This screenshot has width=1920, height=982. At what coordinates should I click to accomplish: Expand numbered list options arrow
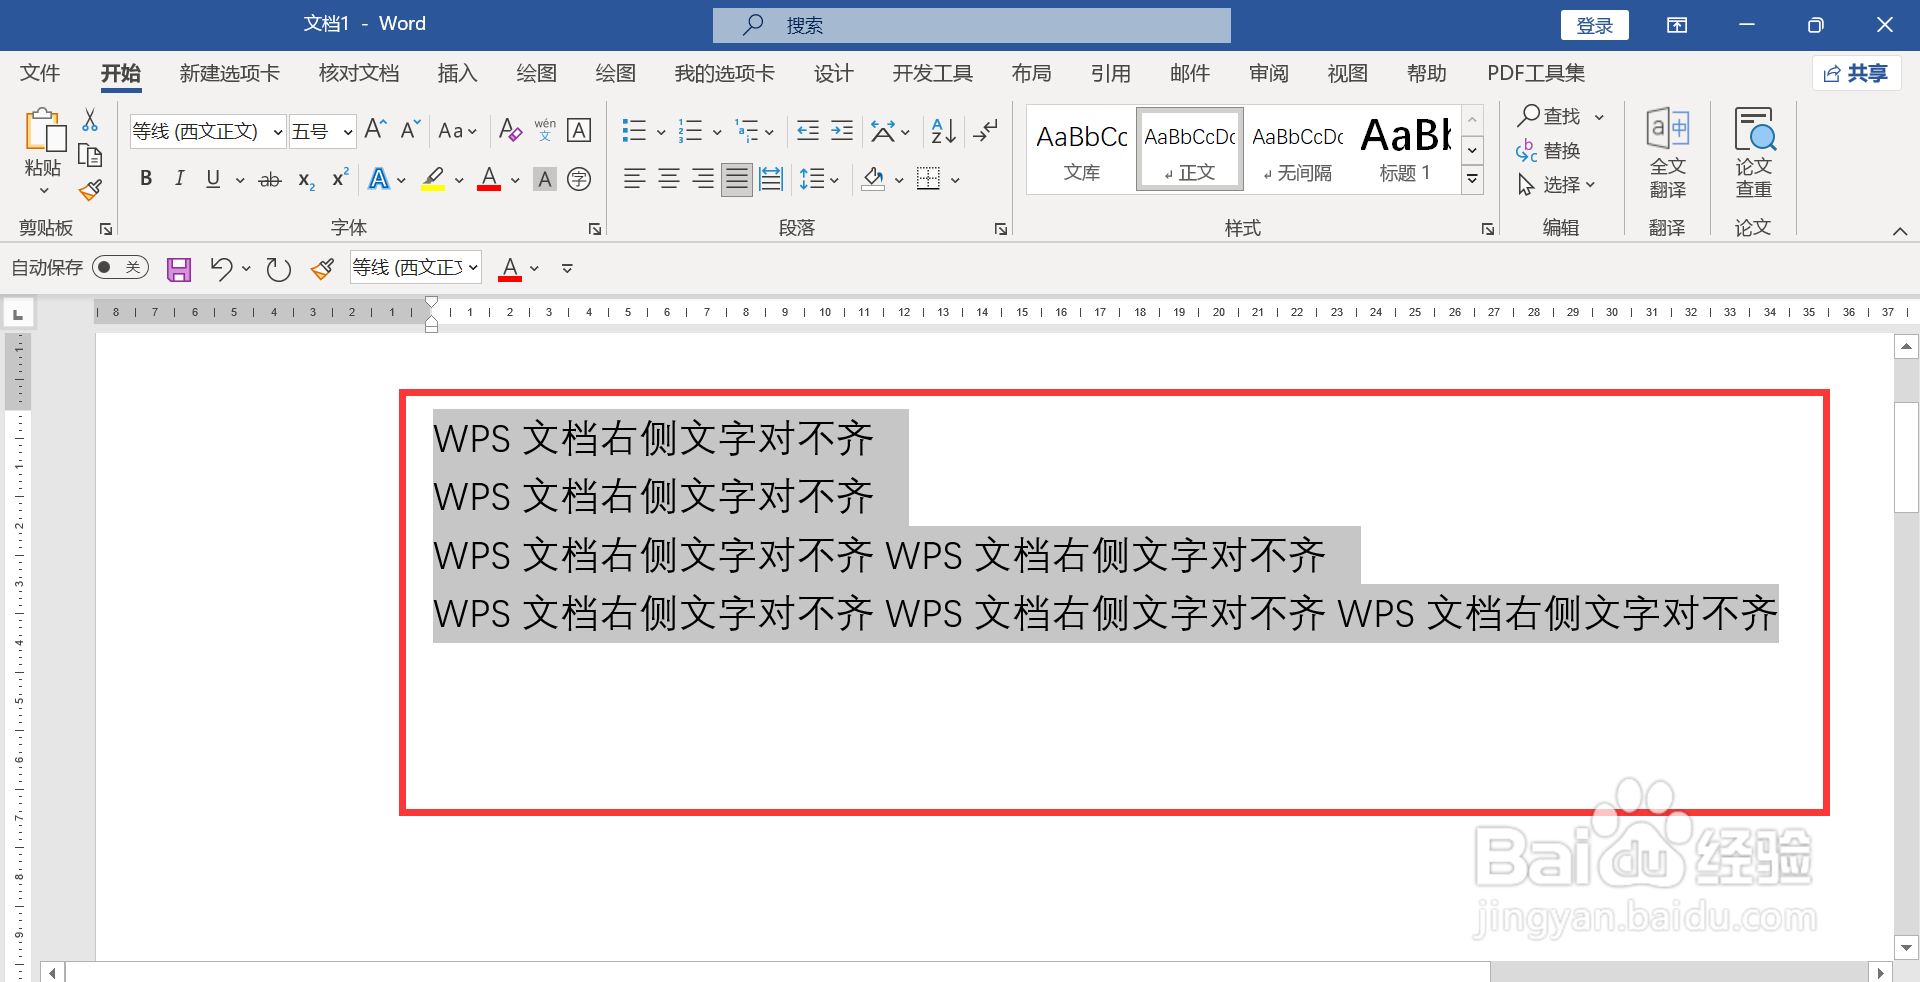pos(717,131)
